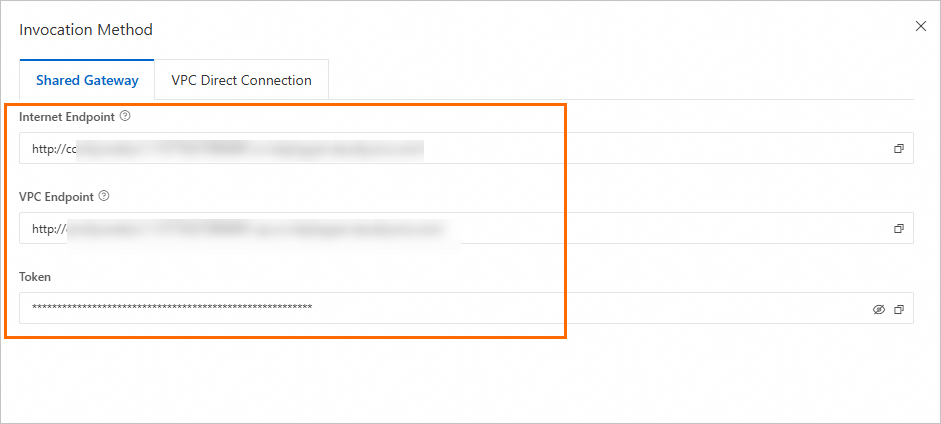Copy the VPC Endpoint URL

pos(898,228)
